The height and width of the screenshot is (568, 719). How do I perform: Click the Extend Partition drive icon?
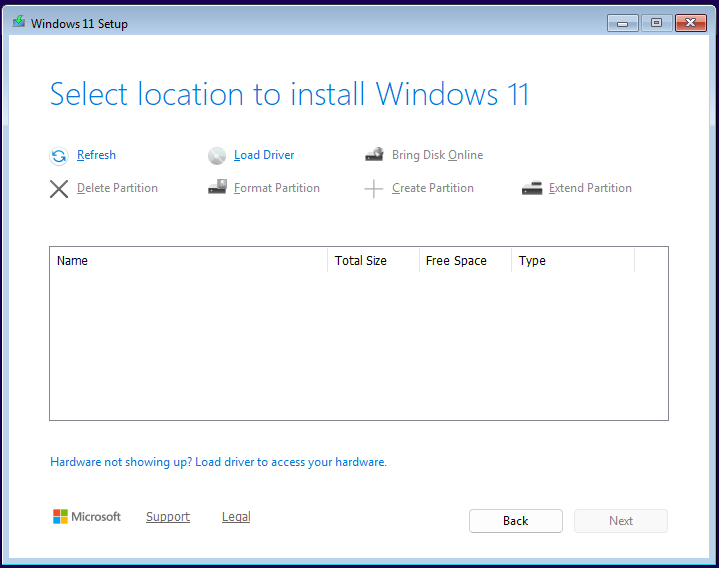pos(532,188)
